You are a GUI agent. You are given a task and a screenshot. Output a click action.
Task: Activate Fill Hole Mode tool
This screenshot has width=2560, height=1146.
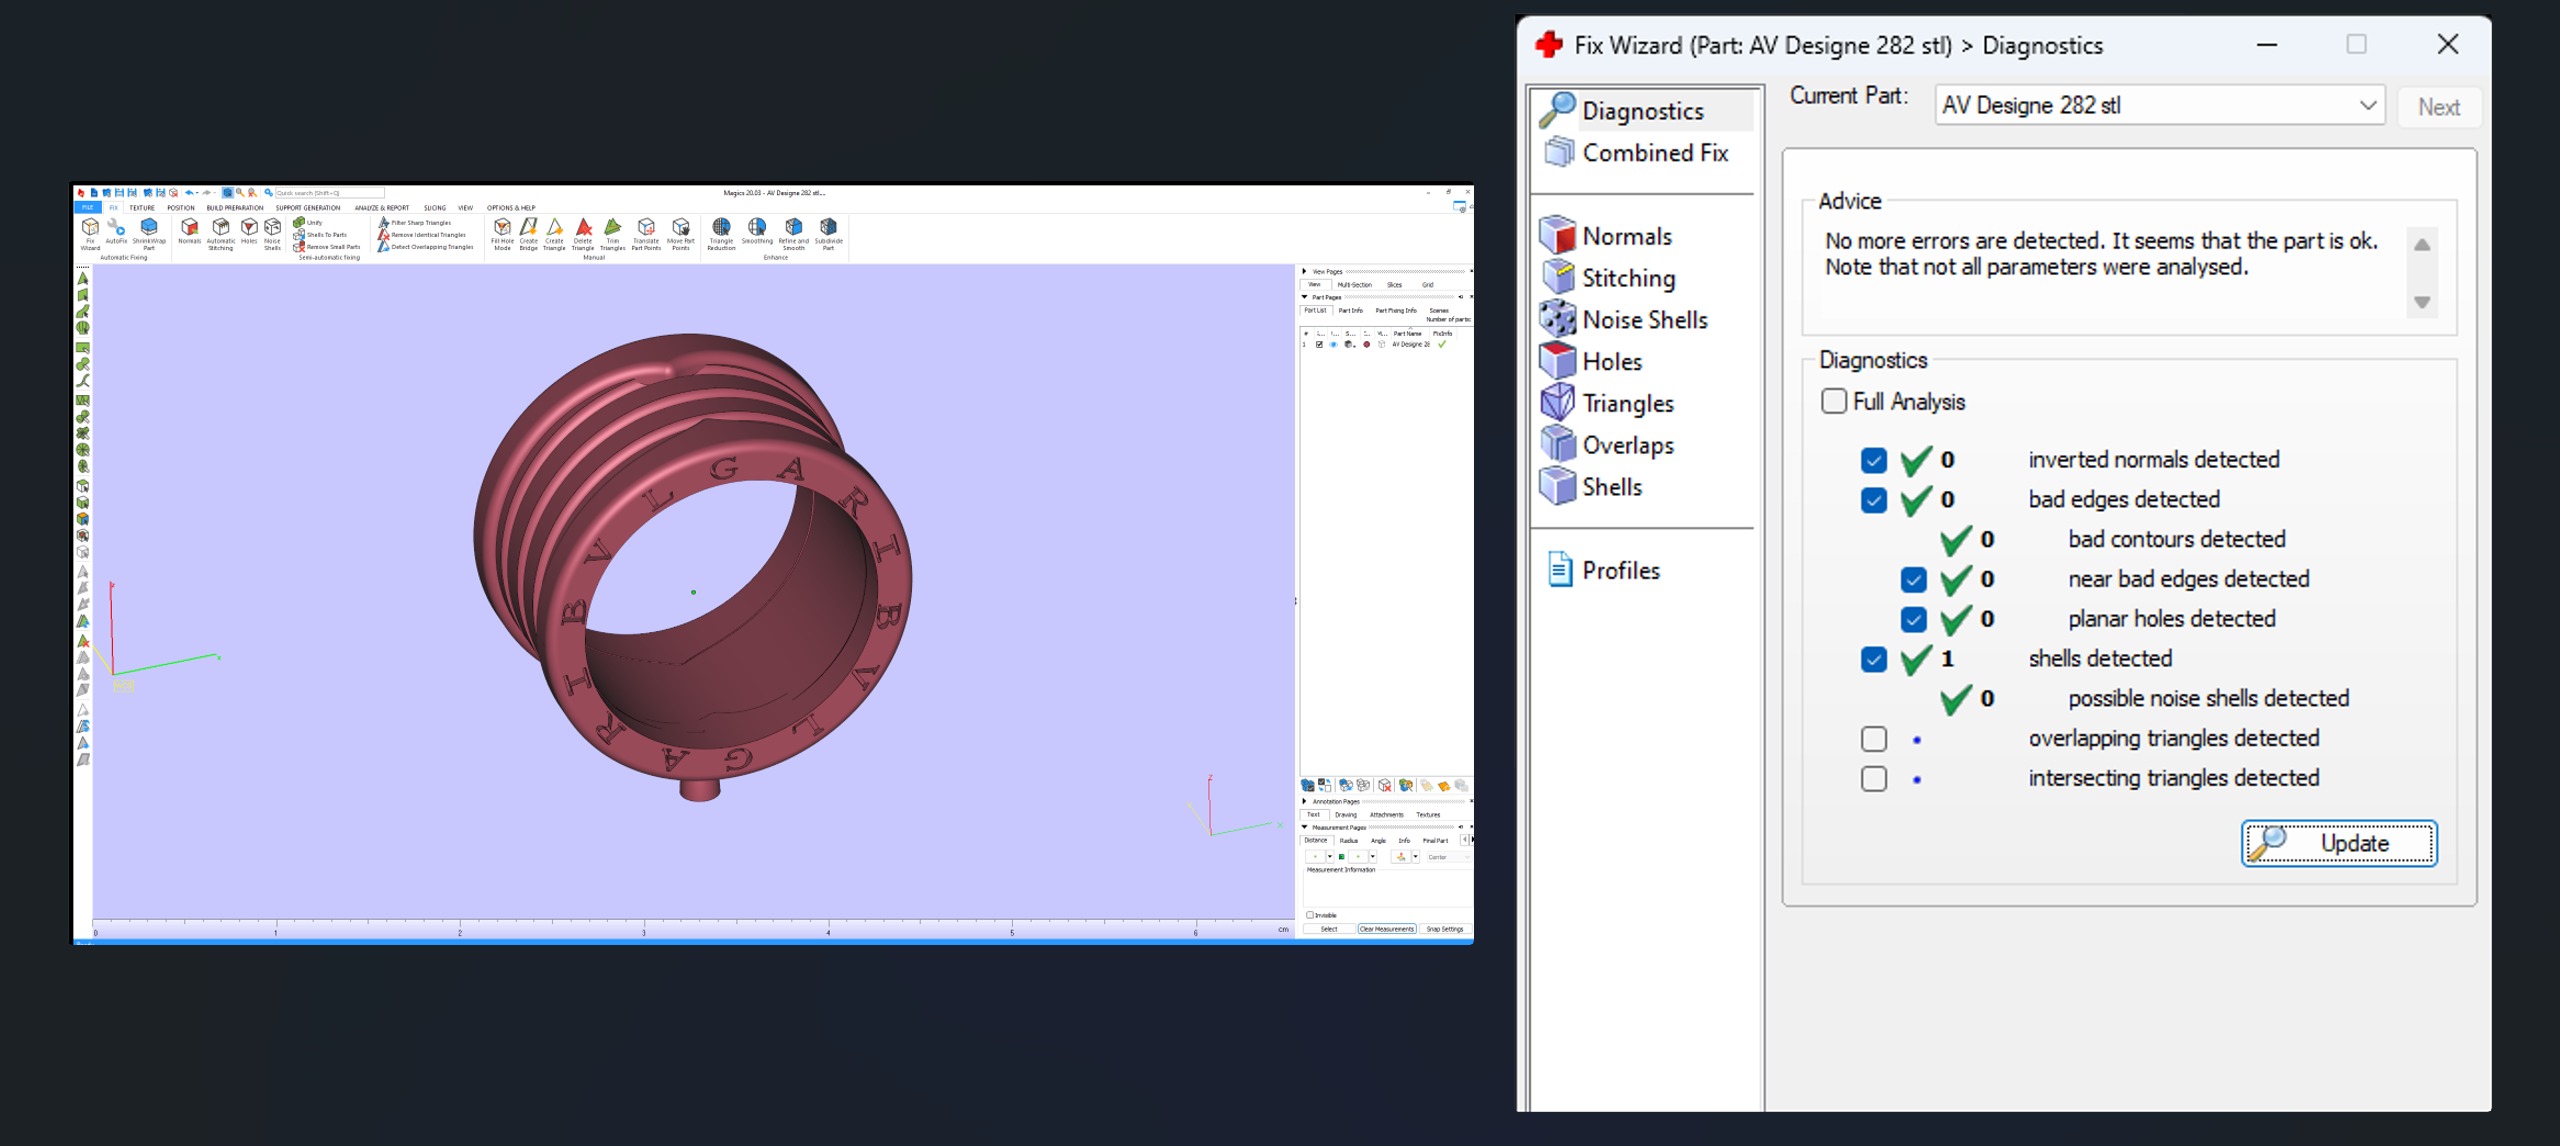[502, 234]
